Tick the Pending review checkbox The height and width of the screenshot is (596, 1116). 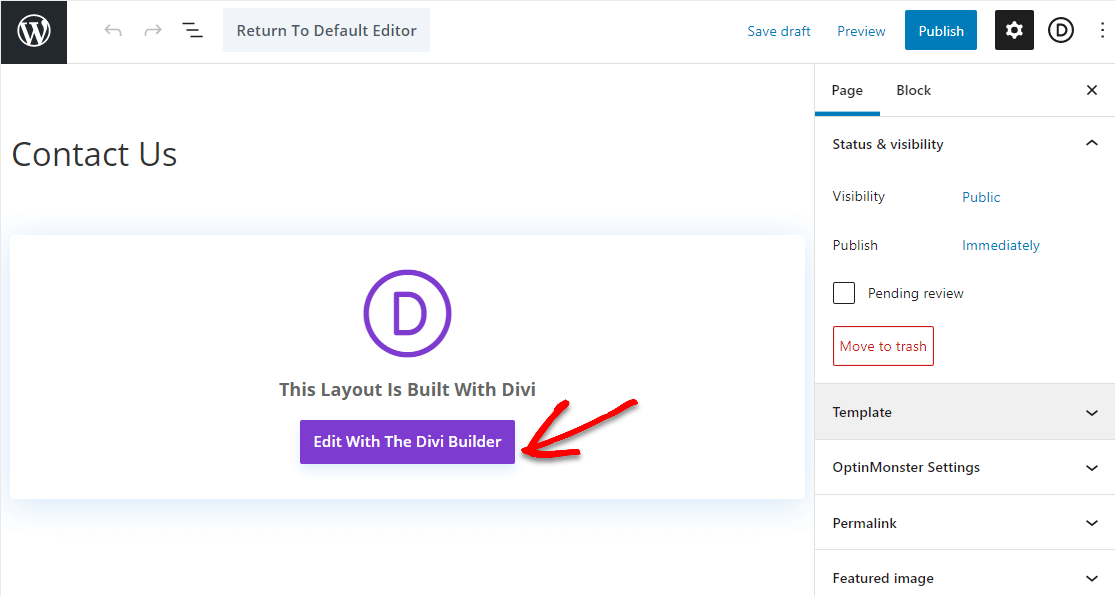tap(843, 293)
